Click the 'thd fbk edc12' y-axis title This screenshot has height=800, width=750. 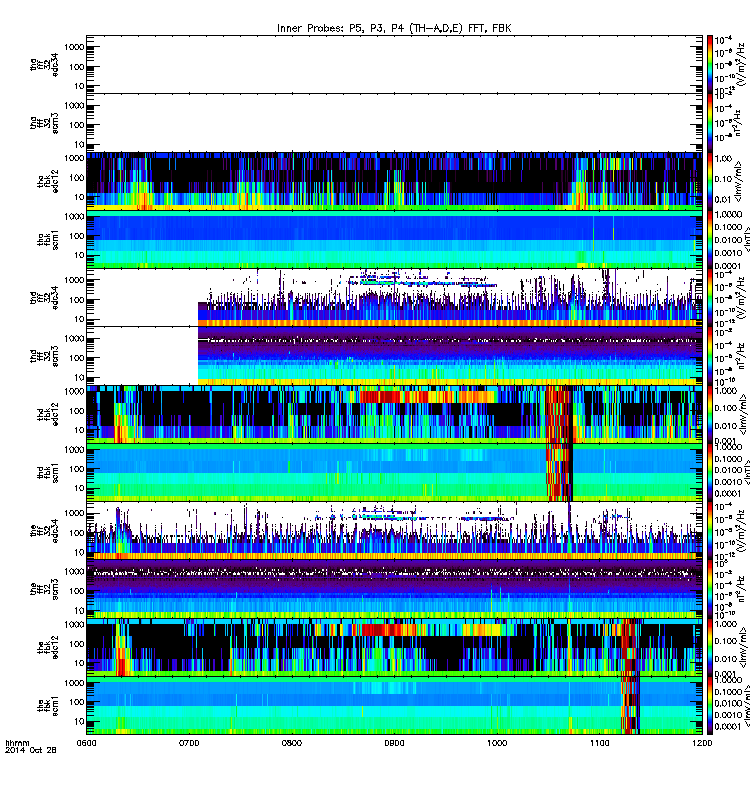coord(48,414)
